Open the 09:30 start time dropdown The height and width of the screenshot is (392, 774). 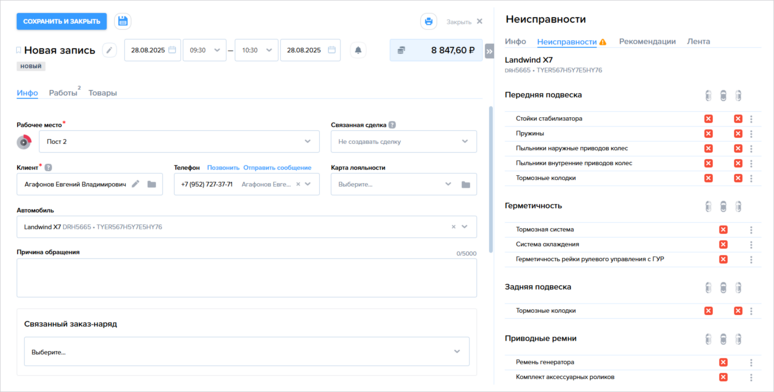point(204,50)
